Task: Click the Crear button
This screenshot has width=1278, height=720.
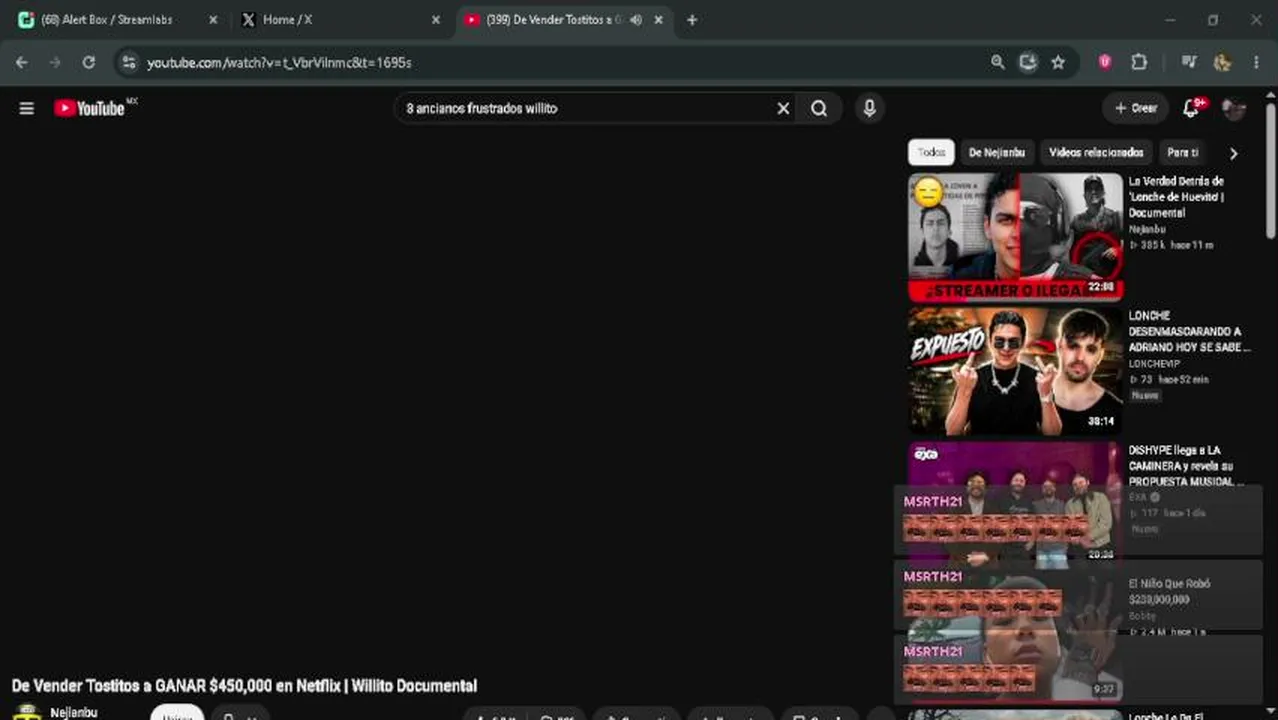Action: click(1136, 108)
